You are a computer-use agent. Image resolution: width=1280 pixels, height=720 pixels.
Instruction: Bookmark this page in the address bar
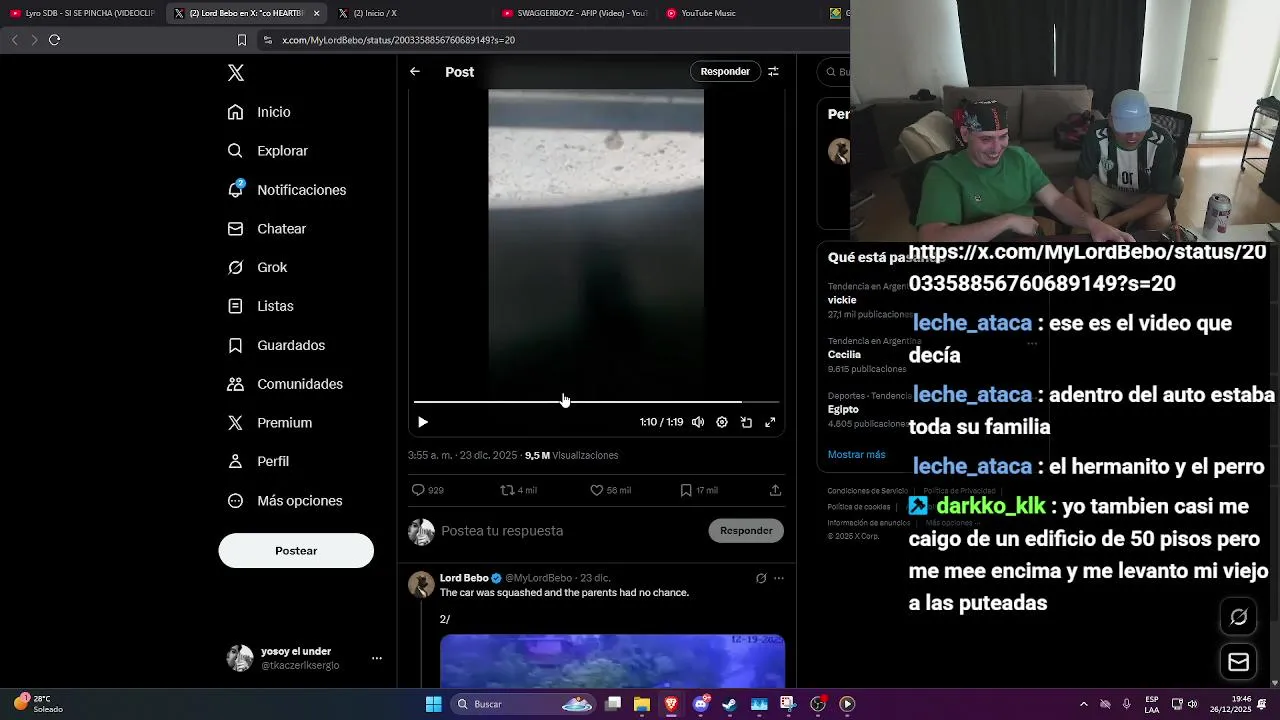241,40
